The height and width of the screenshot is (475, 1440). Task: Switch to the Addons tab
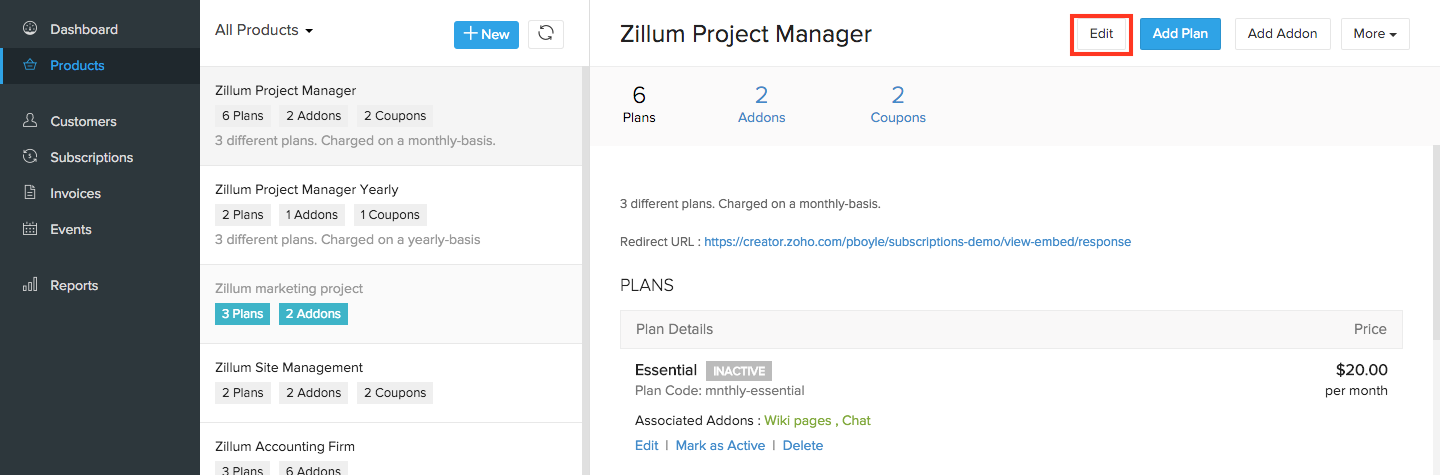pyautogui.click(x=761, y=105)
